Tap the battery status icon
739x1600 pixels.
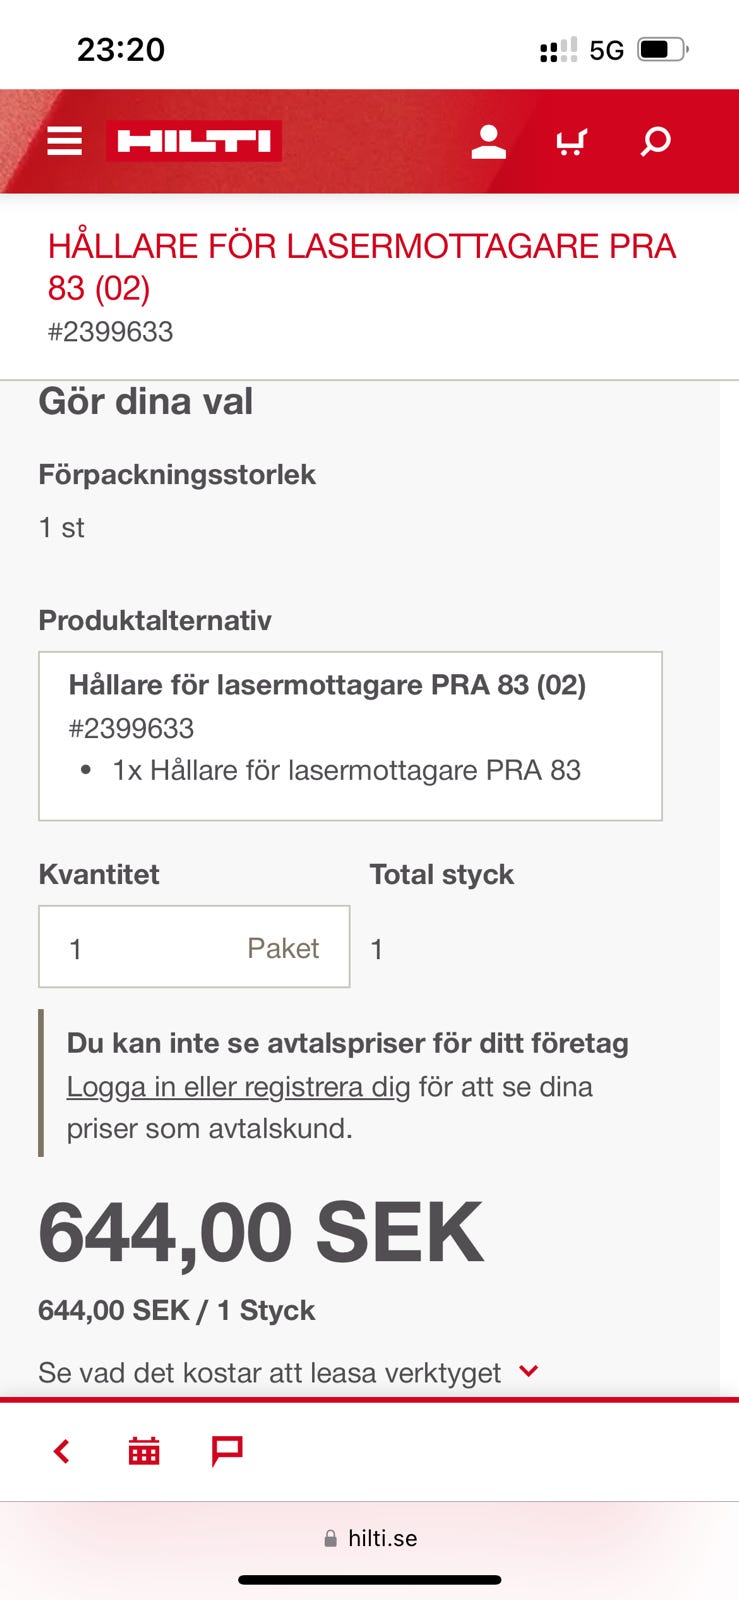[x=662, y=49]
